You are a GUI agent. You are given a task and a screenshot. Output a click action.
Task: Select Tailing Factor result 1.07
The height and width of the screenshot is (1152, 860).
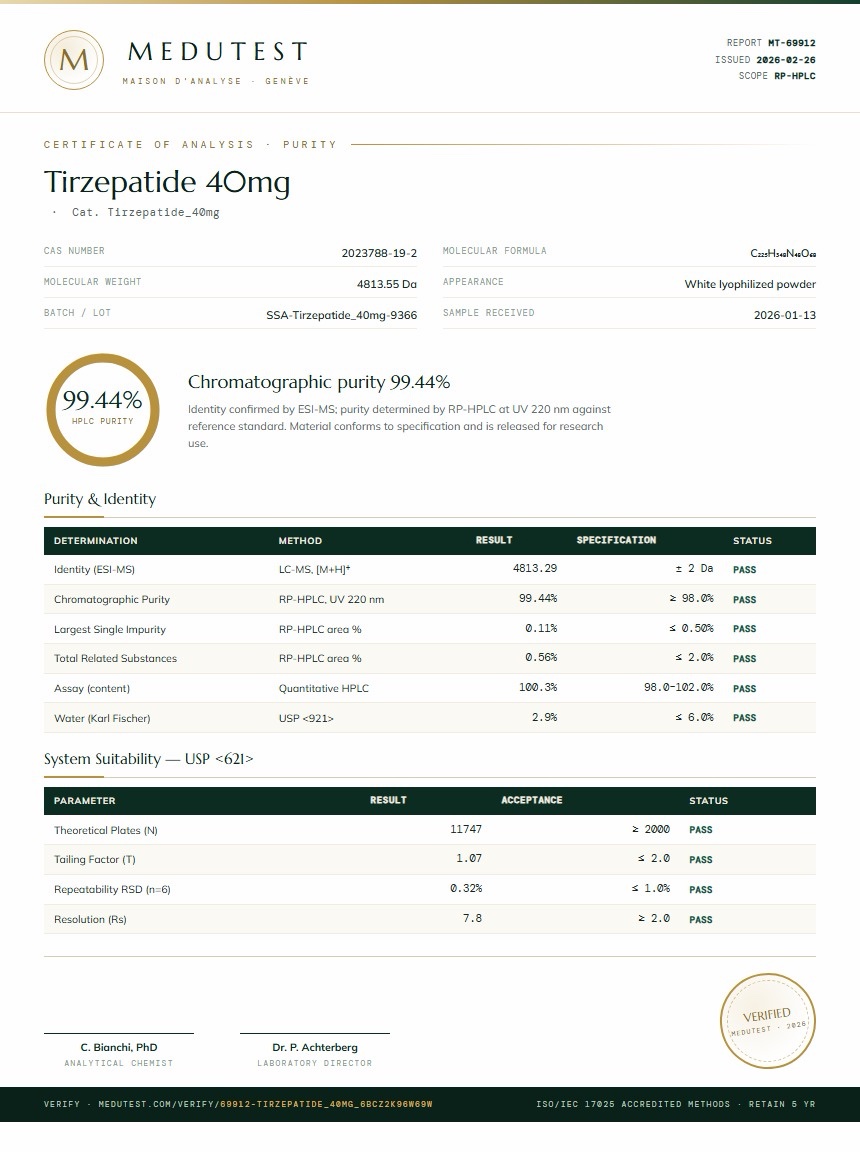469,858
